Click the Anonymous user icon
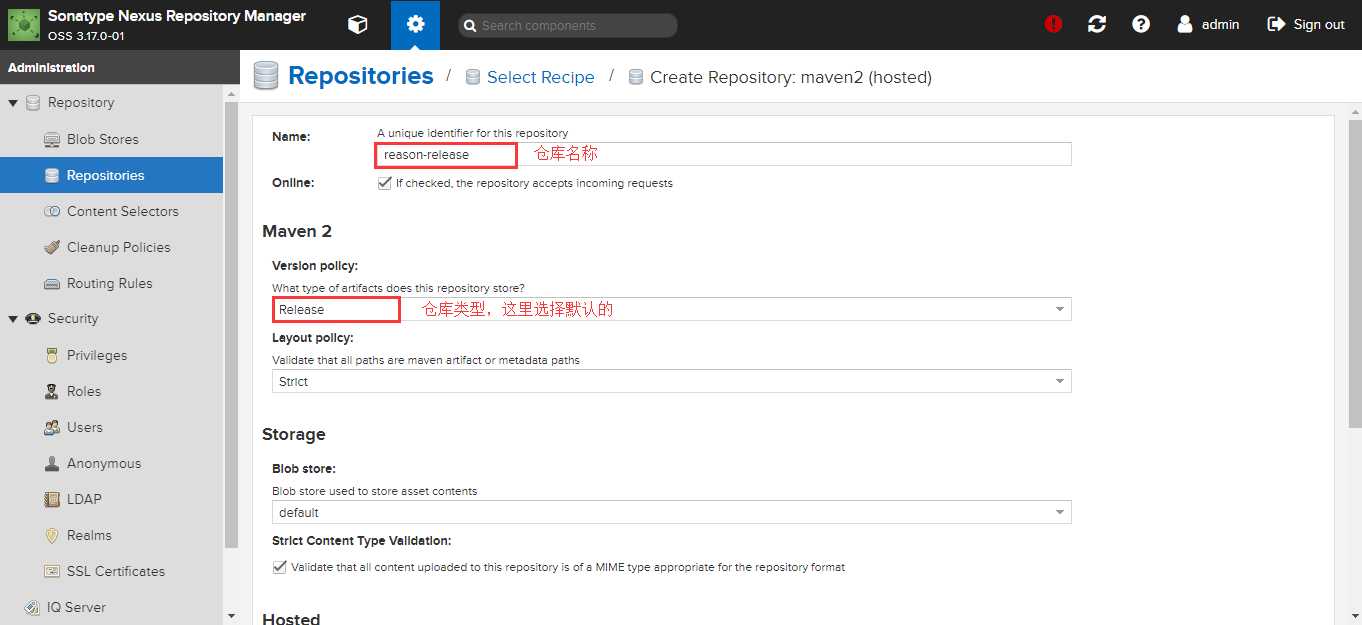This screenshot has width=1362, height=625. (x=52, y=463)
